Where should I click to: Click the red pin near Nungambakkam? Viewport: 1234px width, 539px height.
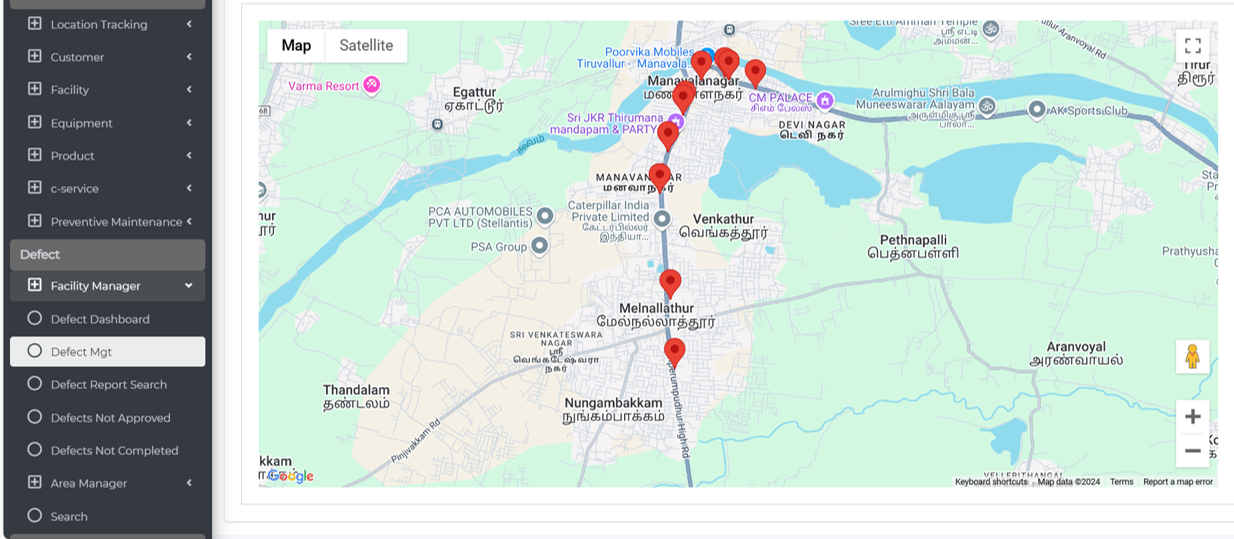pyautogui.click(x=675, y=353)
